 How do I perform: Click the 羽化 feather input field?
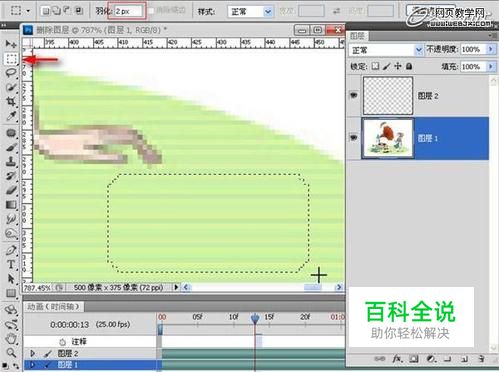[x=128, y=11]
